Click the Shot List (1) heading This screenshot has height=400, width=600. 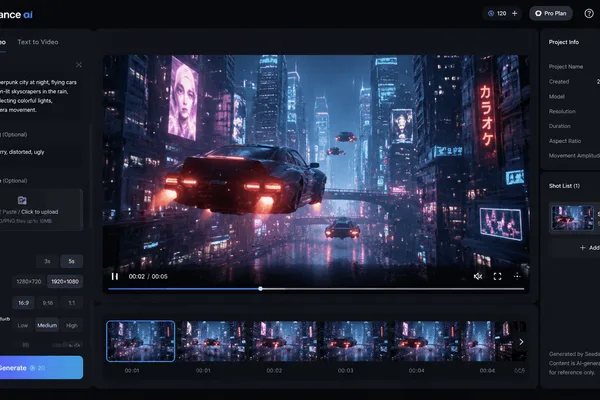[x=564, y=186]
